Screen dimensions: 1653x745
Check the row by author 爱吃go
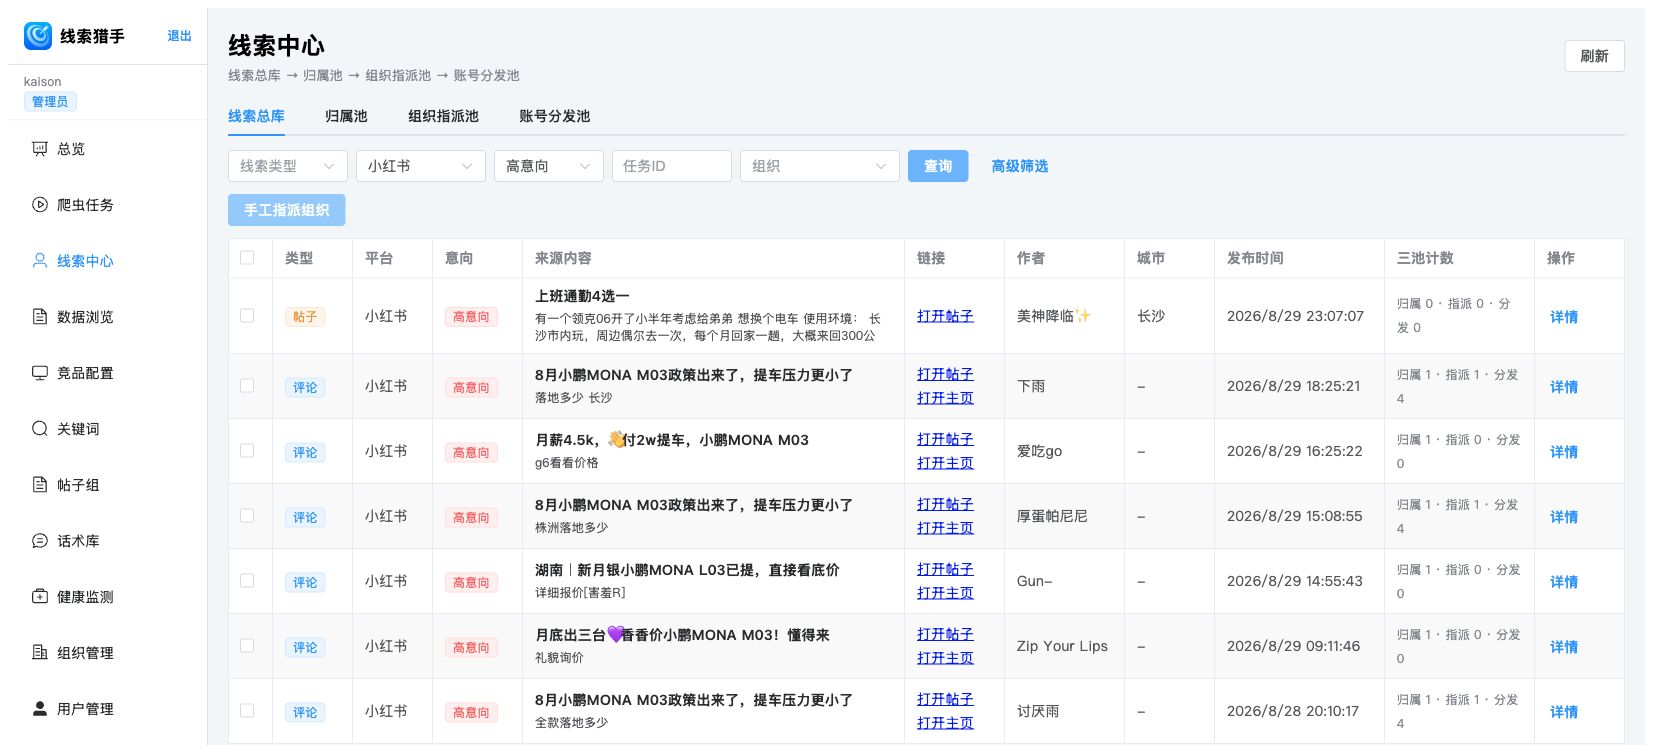tap(247, 451)
